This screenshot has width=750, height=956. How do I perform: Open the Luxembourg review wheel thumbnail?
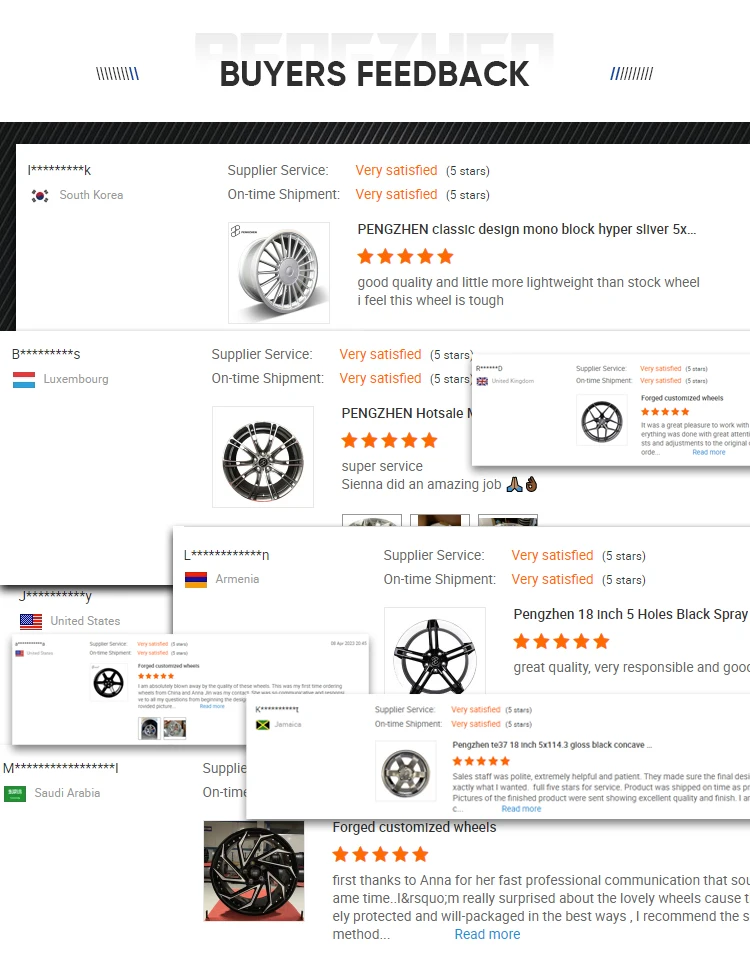[x=263, y=457]
